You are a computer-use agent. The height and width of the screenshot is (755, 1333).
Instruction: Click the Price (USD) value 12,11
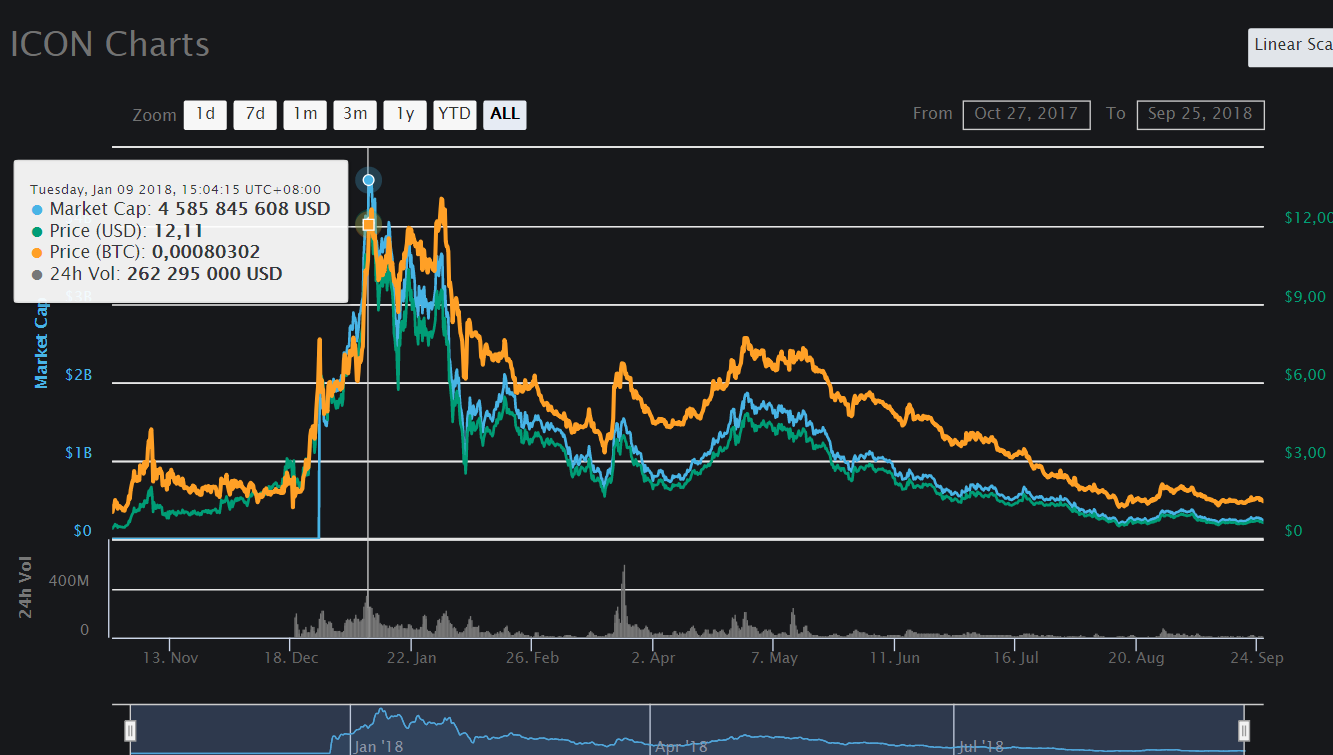(180, 232)
